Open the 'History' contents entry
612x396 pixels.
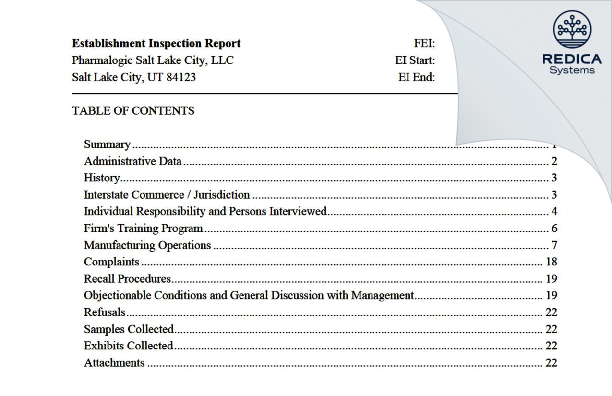pyautogui.click(x=320, y=178)
